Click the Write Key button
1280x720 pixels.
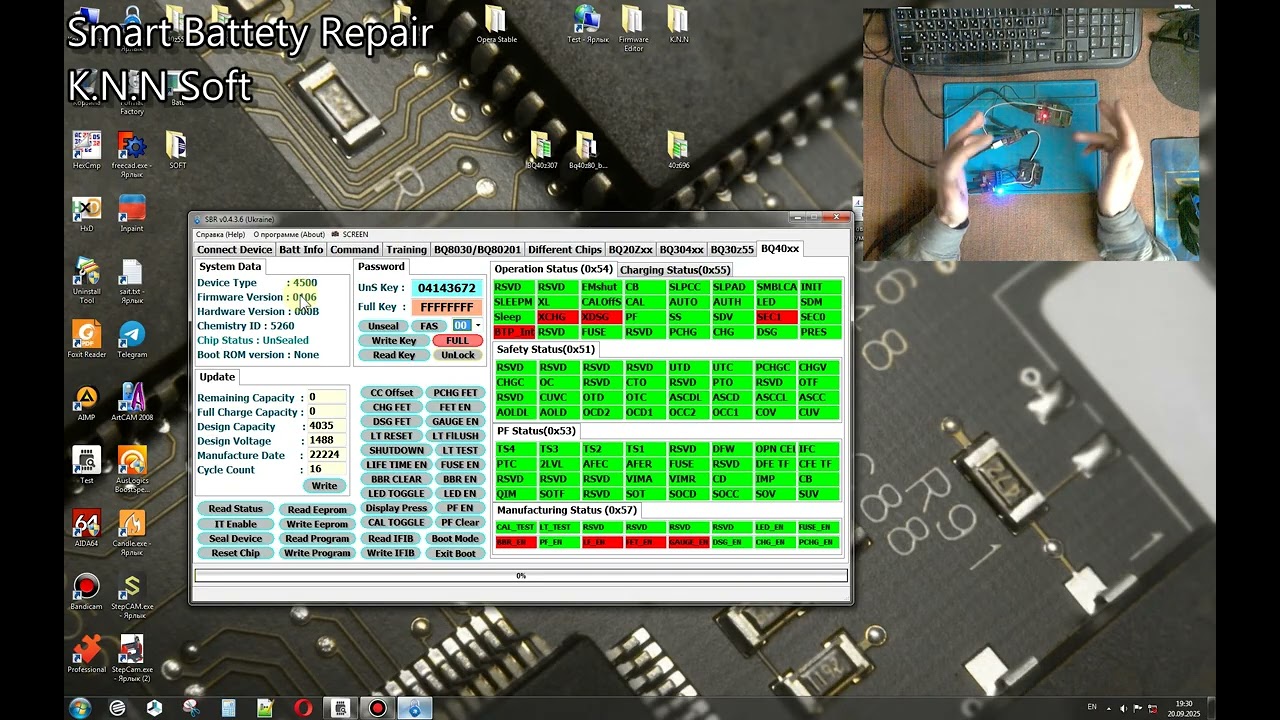(394, 340)
